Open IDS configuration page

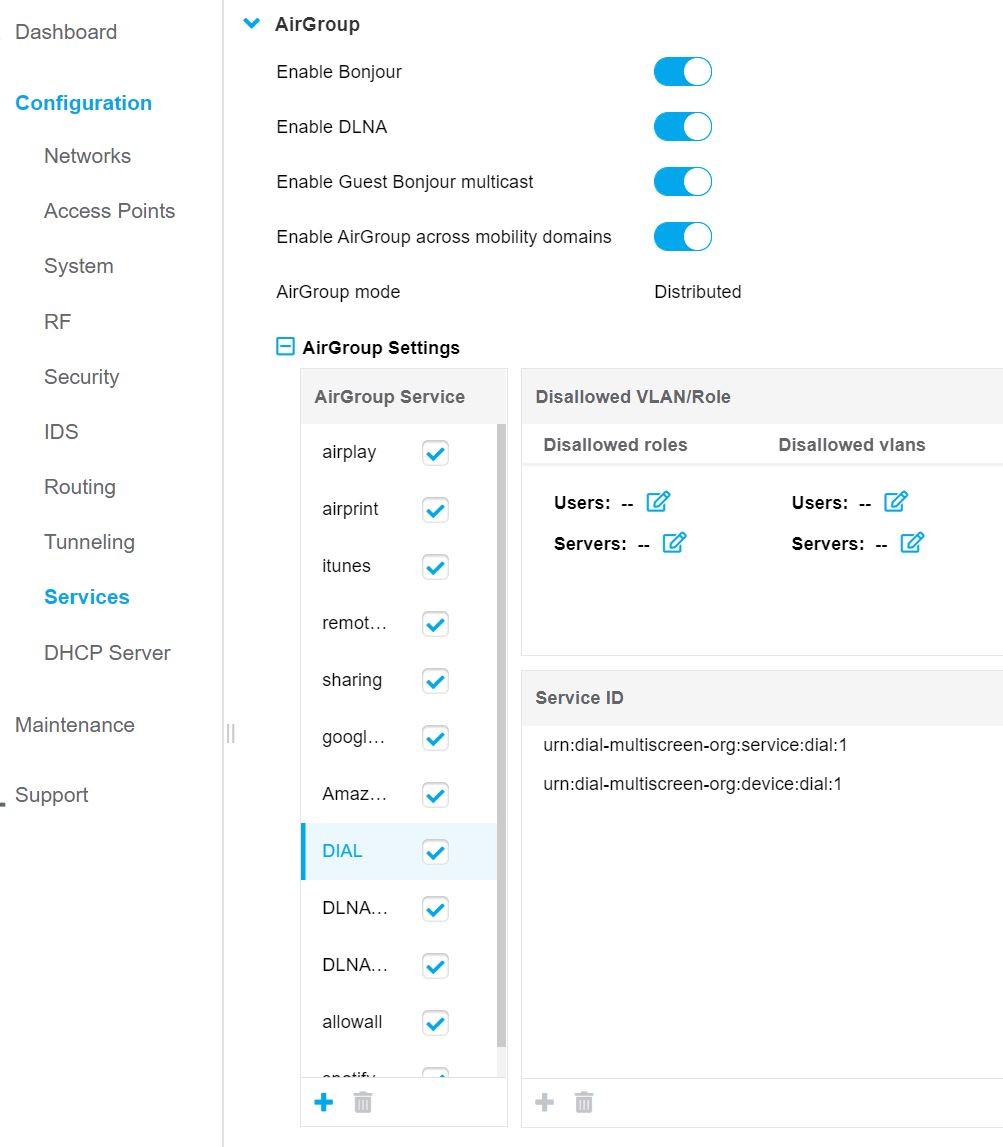[61, 432]
